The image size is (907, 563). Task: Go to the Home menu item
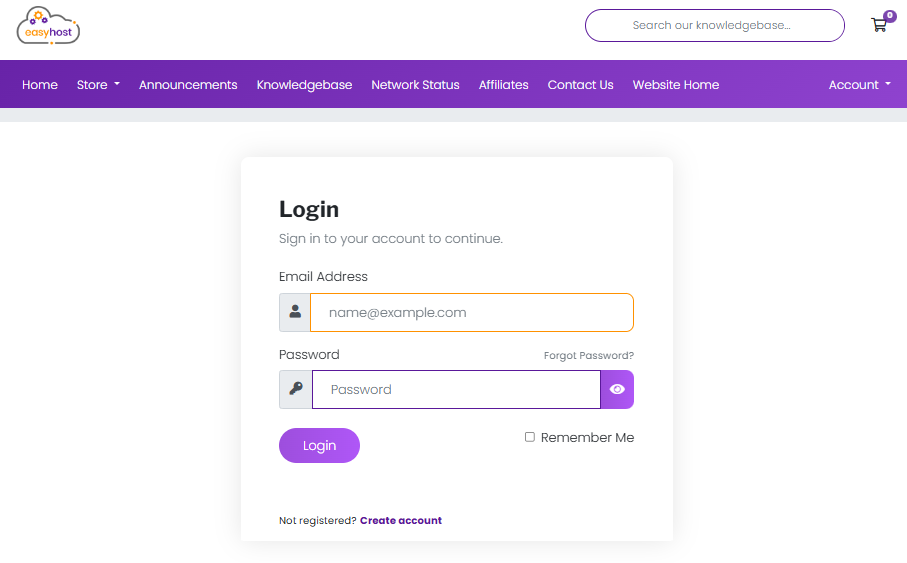[40, 85]
